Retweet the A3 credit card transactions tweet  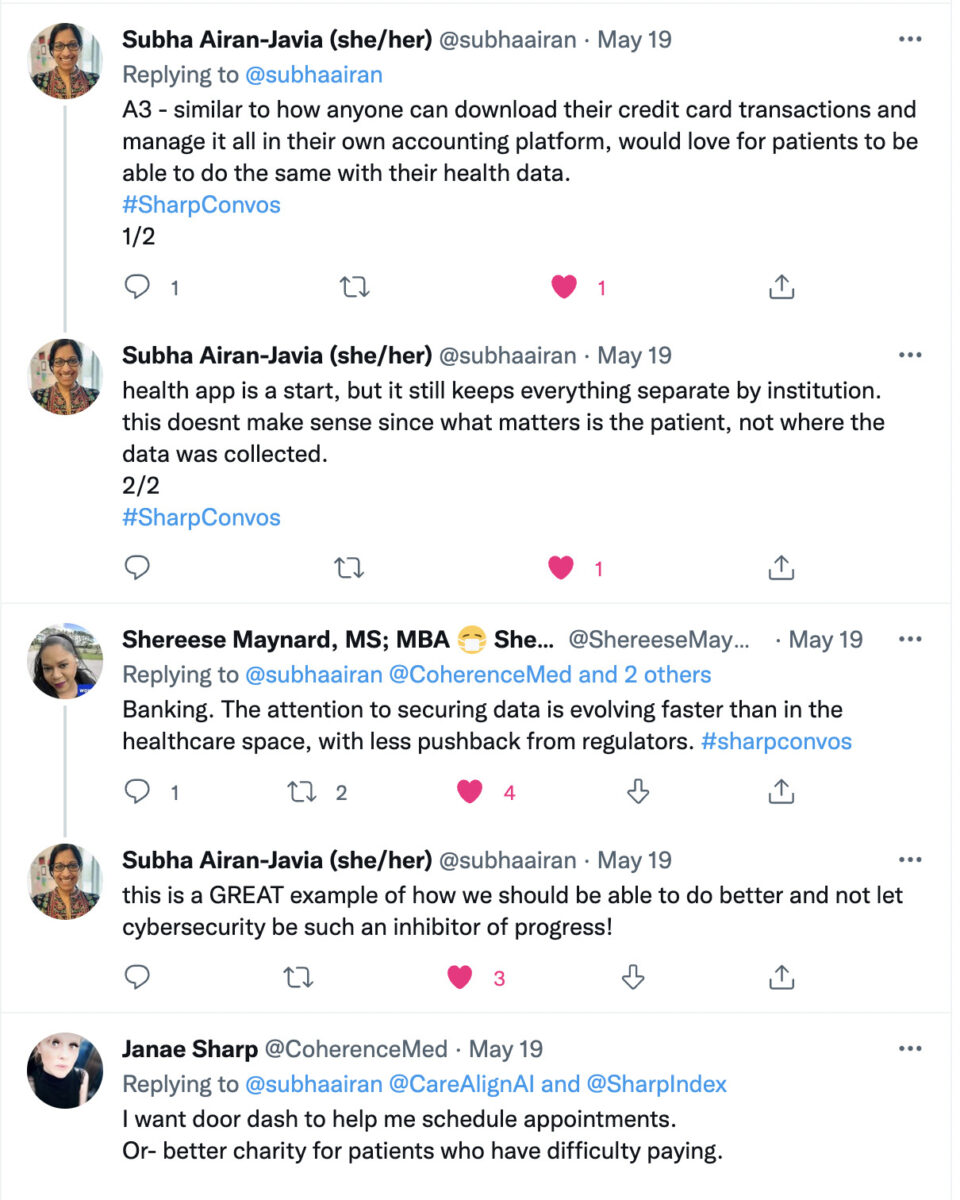tap(354, 288)
